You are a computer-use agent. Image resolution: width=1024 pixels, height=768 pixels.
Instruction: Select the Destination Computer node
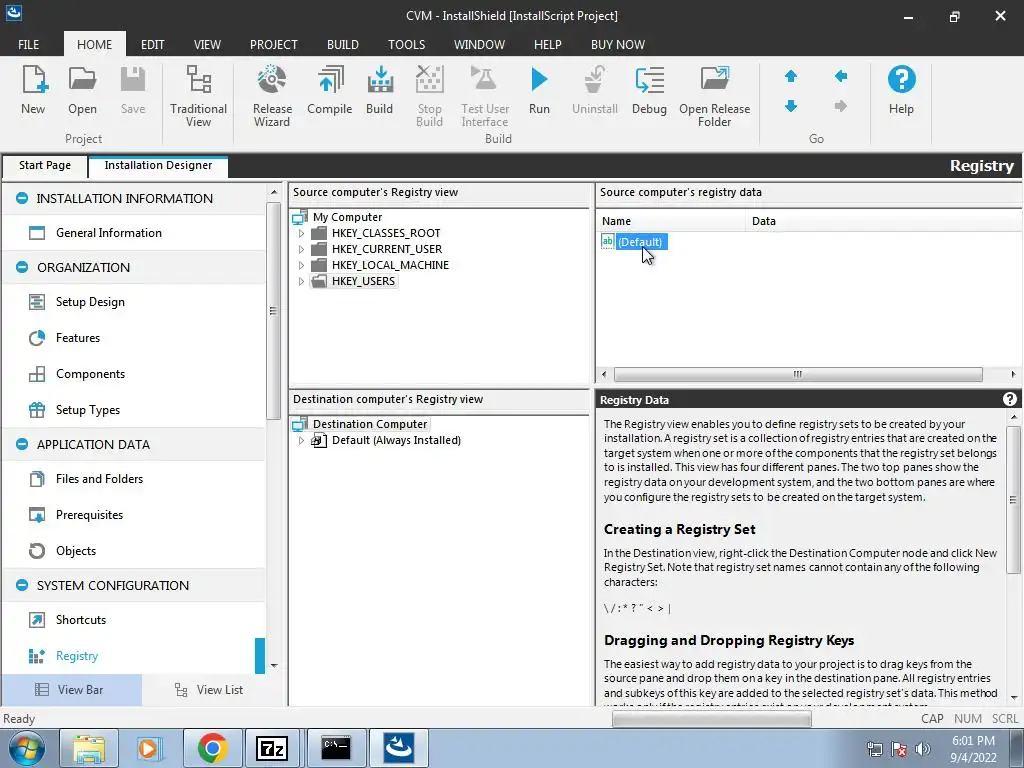tap(370, 424)
